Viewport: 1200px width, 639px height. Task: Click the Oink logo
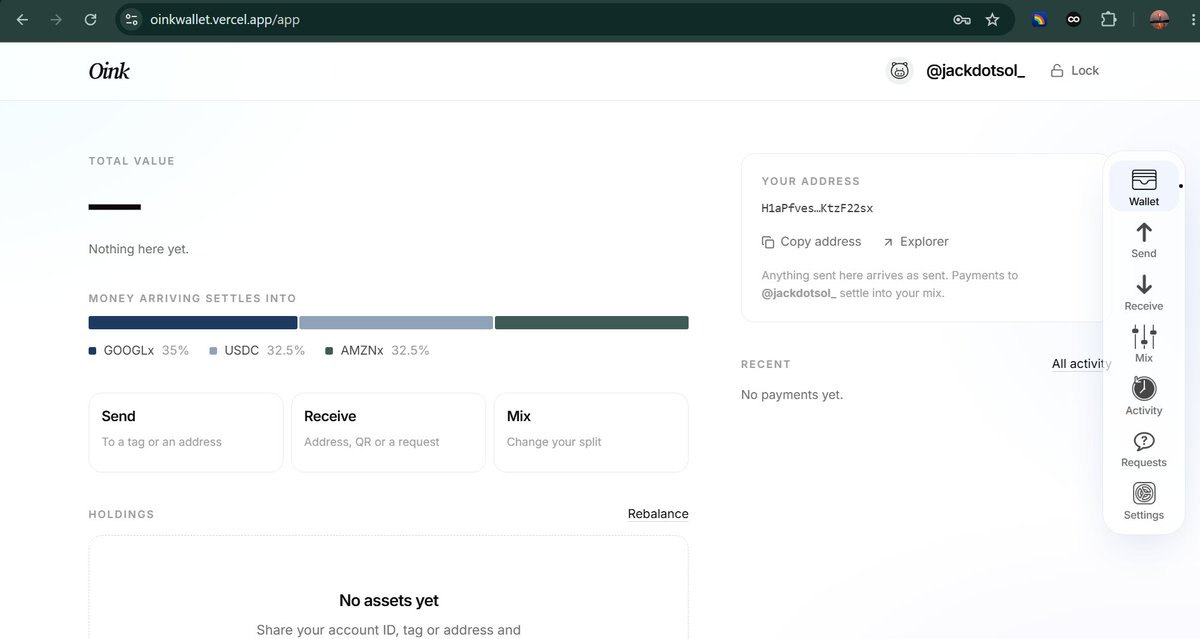(x=109, y=71)
